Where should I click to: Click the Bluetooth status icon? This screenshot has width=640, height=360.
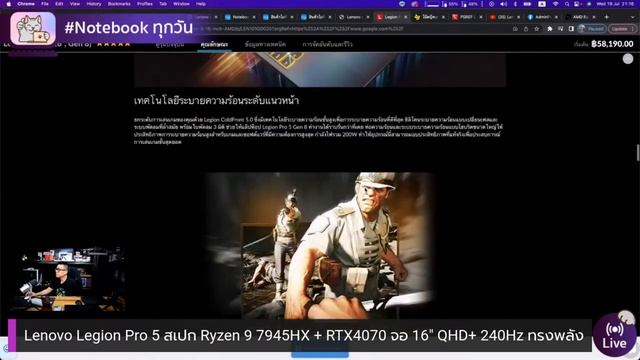(515, 4)
